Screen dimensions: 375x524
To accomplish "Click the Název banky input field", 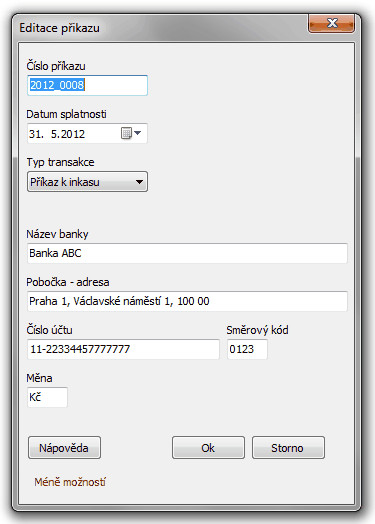I will pos(187,253).
